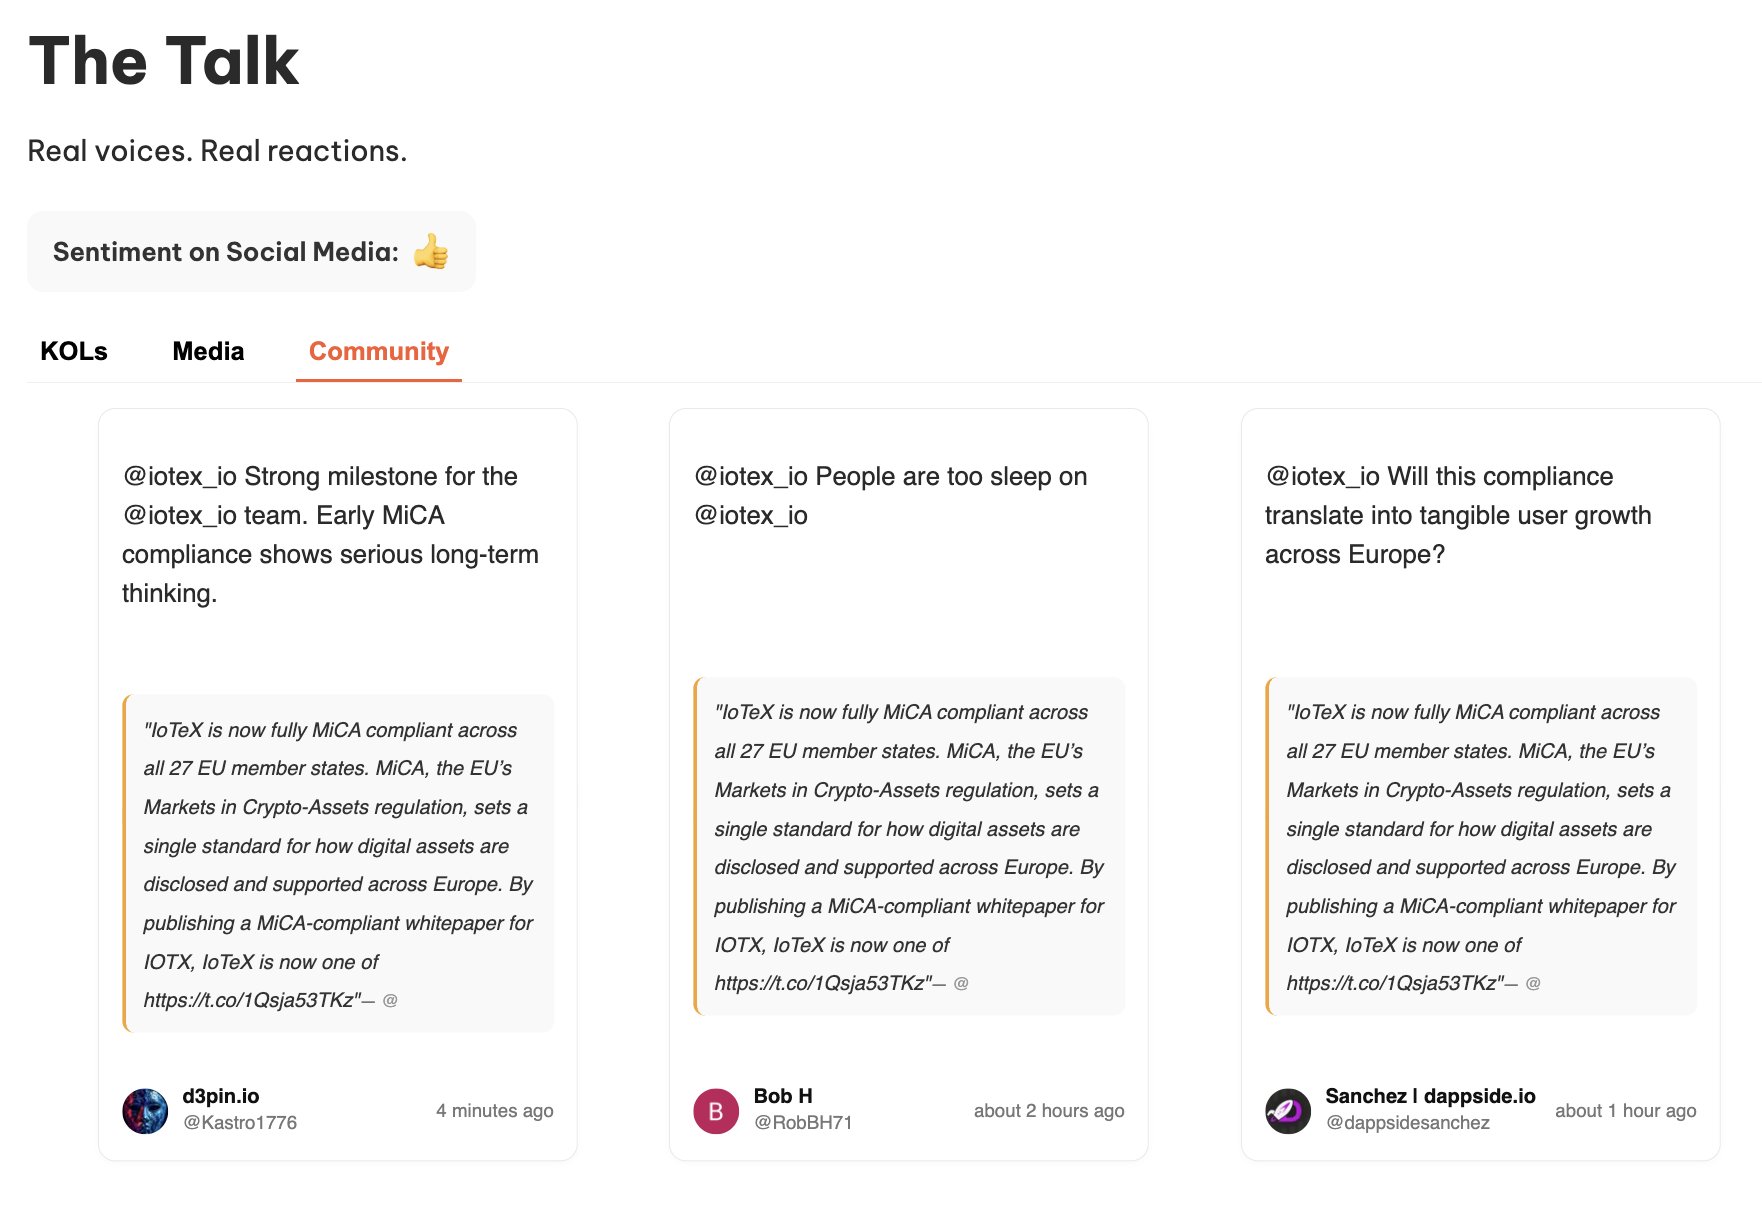This screenshot has width=1762, height=1206.
Task: Open the @Kastro1776 handle link
Action: [240, 1123]
